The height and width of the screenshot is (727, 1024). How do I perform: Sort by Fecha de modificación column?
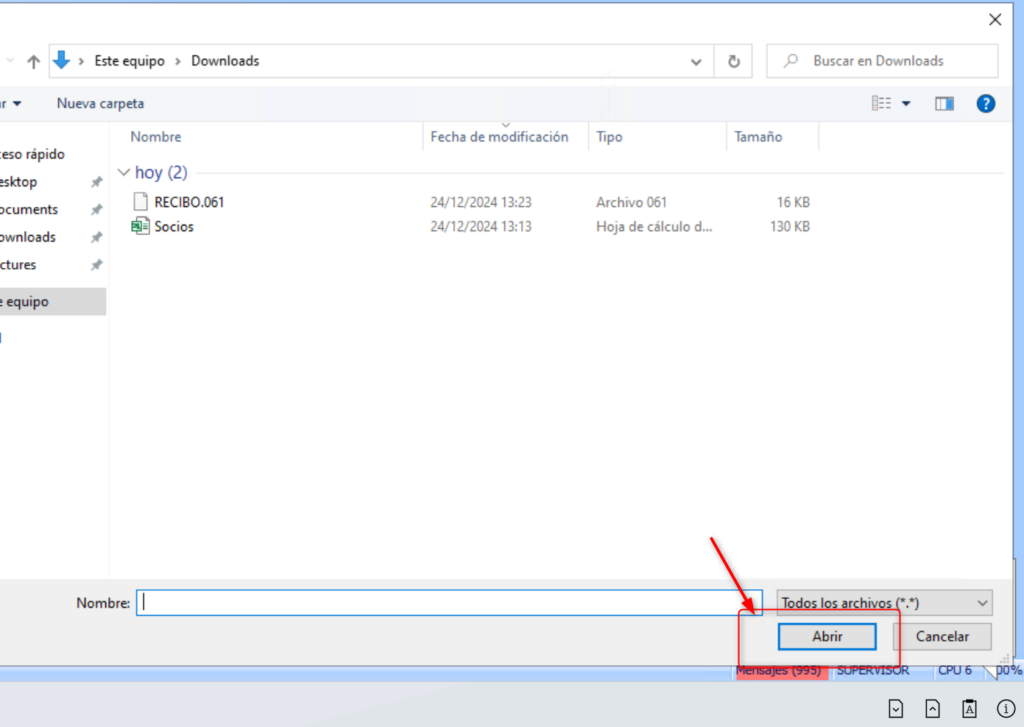[x=499, y=137]
